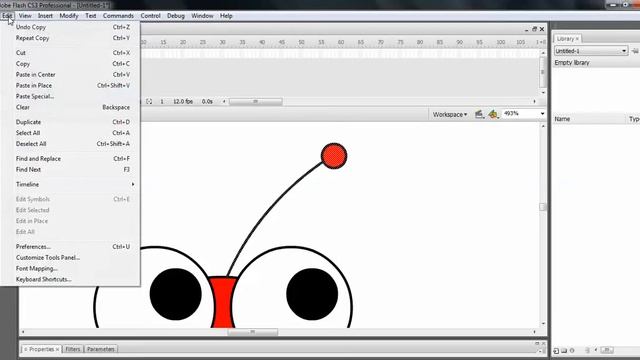640x360 pixels.
Task: Click New Symbol icon in Library
Action: (556, 351)
